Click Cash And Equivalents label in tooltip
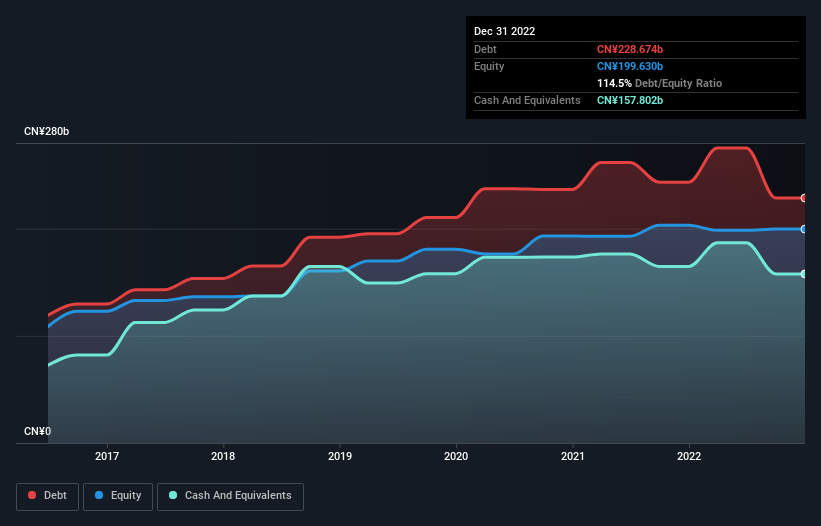The width and height of the screenshot is (821, 526). point(527,100)
